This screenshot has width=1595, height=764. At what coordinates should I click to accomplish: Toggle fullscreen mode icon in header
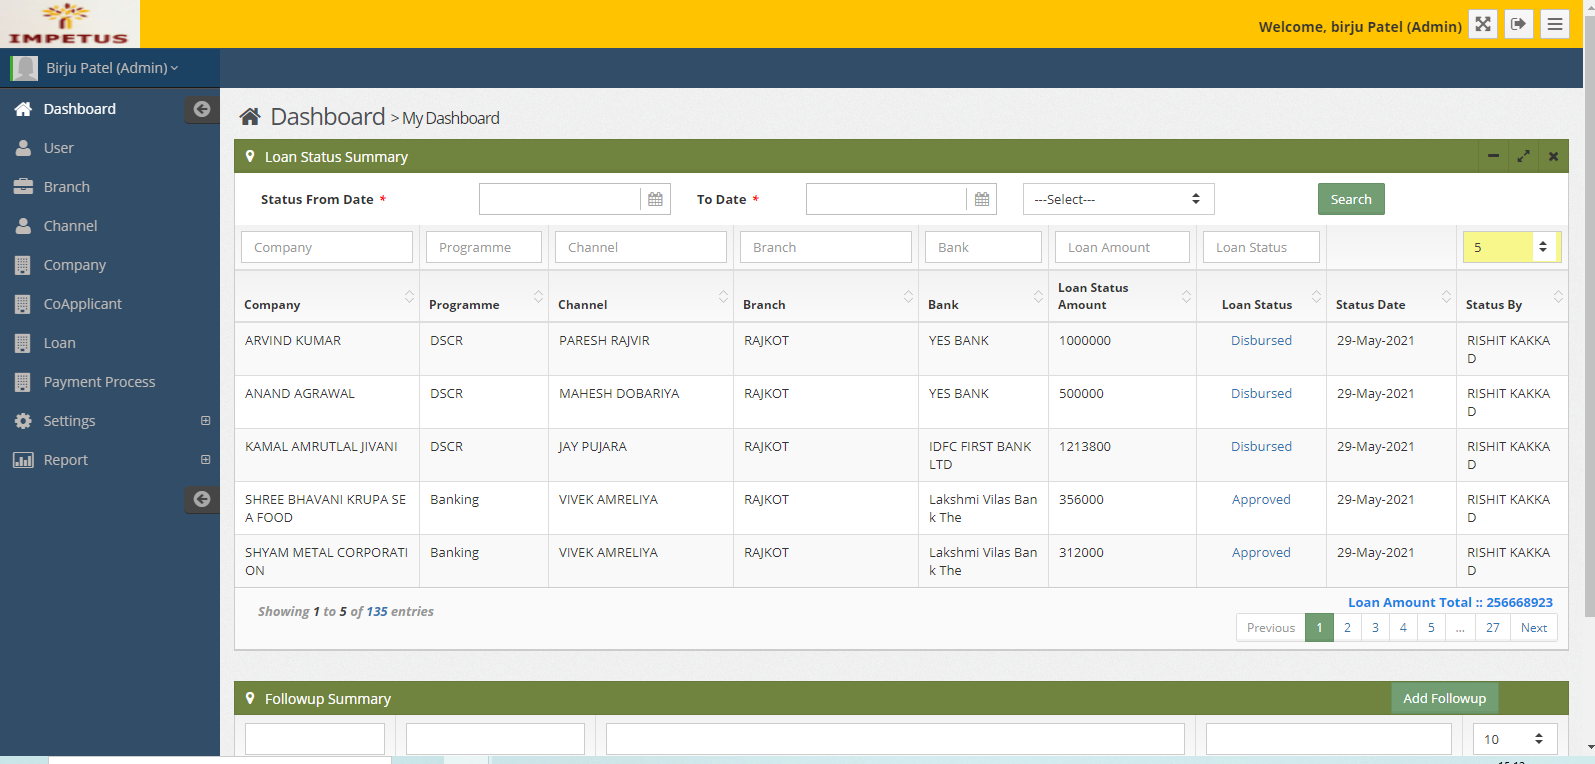[x=1483, y=24]
